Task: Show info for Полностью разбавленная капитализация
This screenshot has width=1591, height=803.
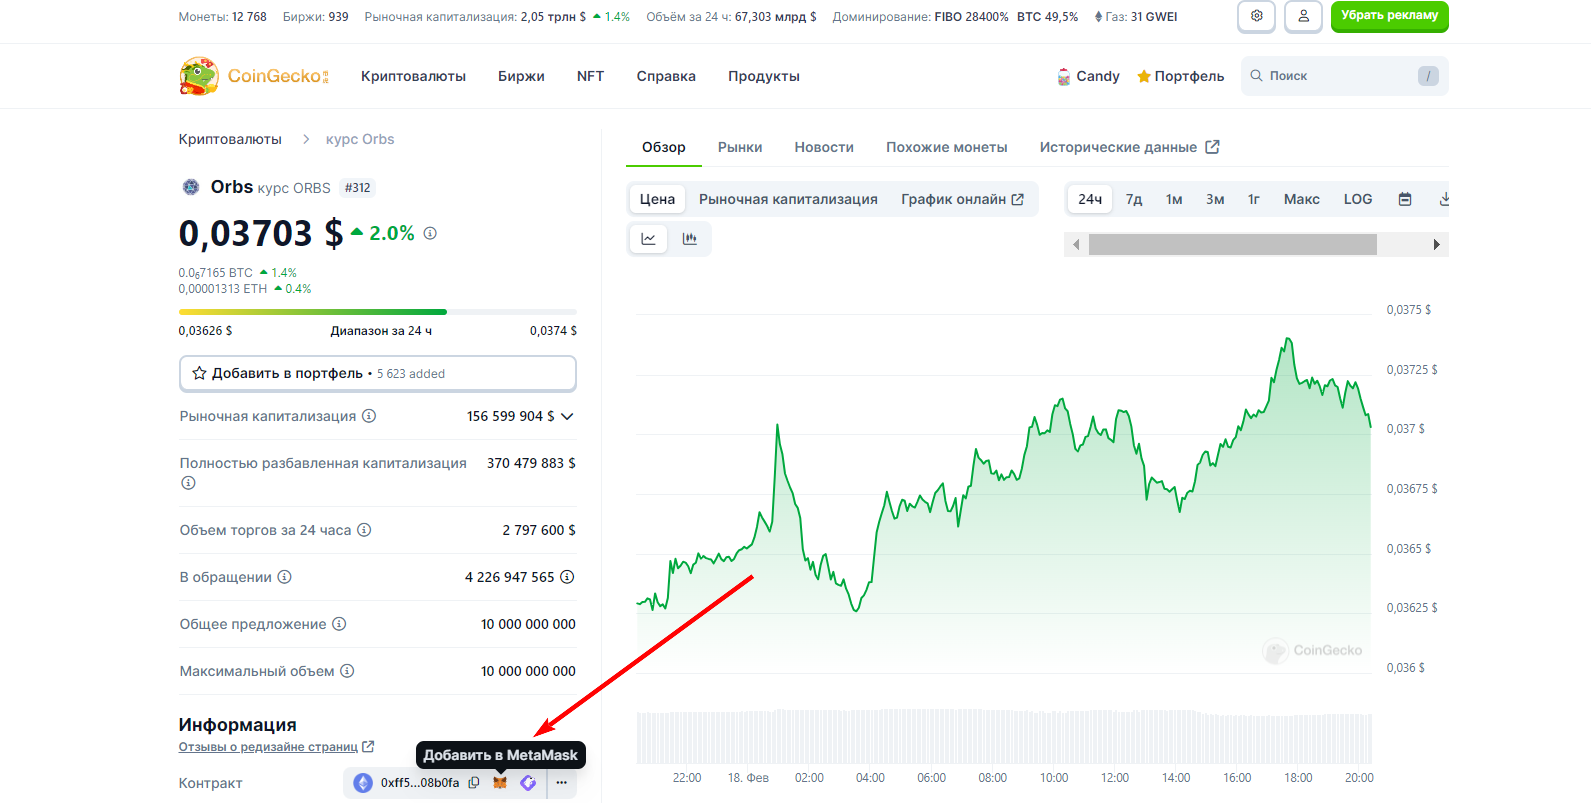Action: [188, 483]
